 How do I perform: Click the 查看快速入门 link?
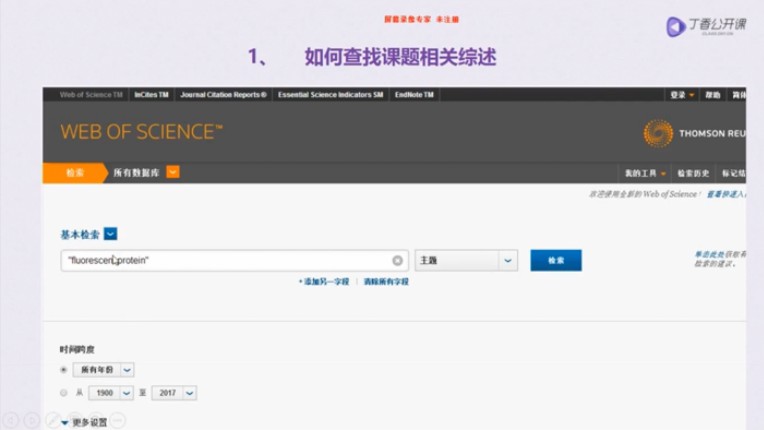726,194
